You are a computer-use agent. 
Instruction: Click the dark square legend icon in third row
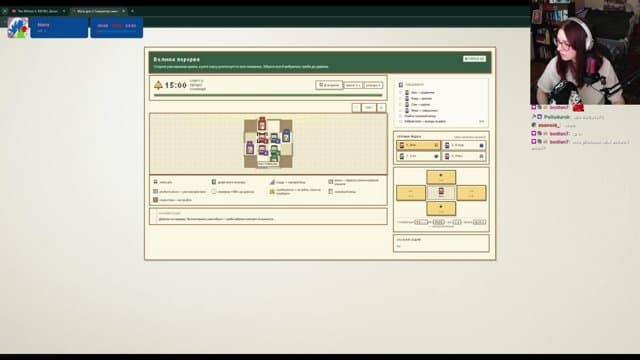point(156,200)
